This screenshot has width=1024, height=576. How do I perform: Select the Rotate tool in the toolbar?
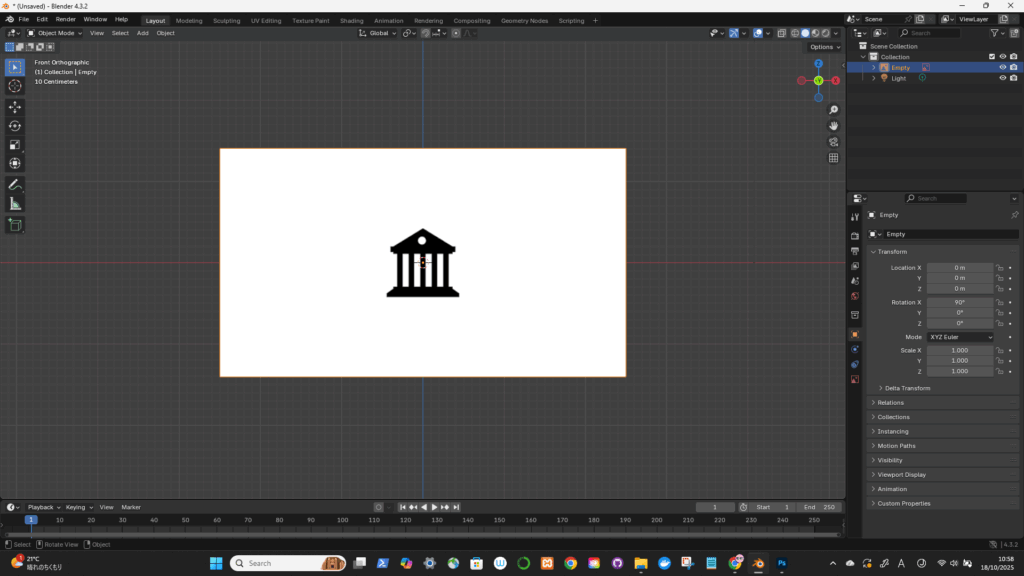click(x=15, y=125)
